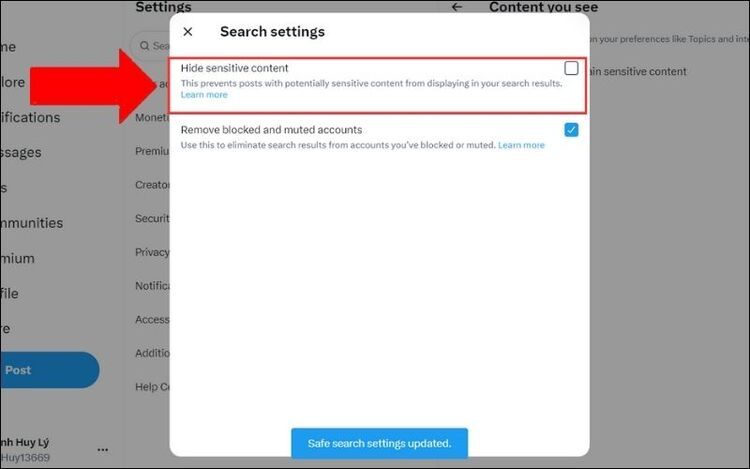Viewport: 750px width, 469px height.
Task: Open Communities from the left sidebar
Action: (x=31, y=223)
